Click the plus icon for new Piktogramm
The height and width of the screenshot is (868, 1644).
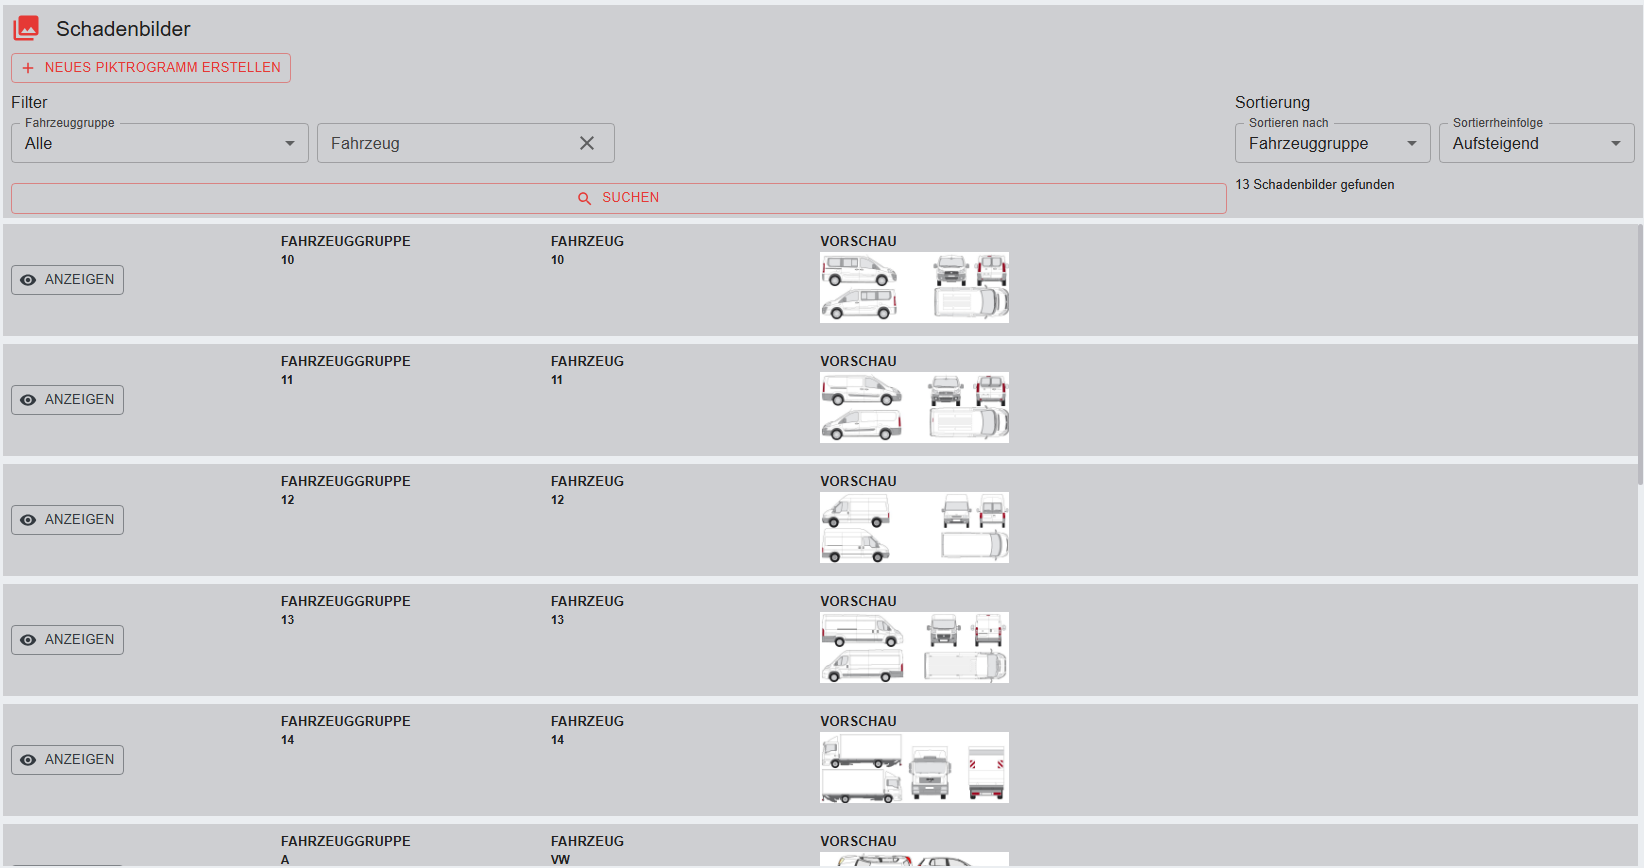pos(28,68)
